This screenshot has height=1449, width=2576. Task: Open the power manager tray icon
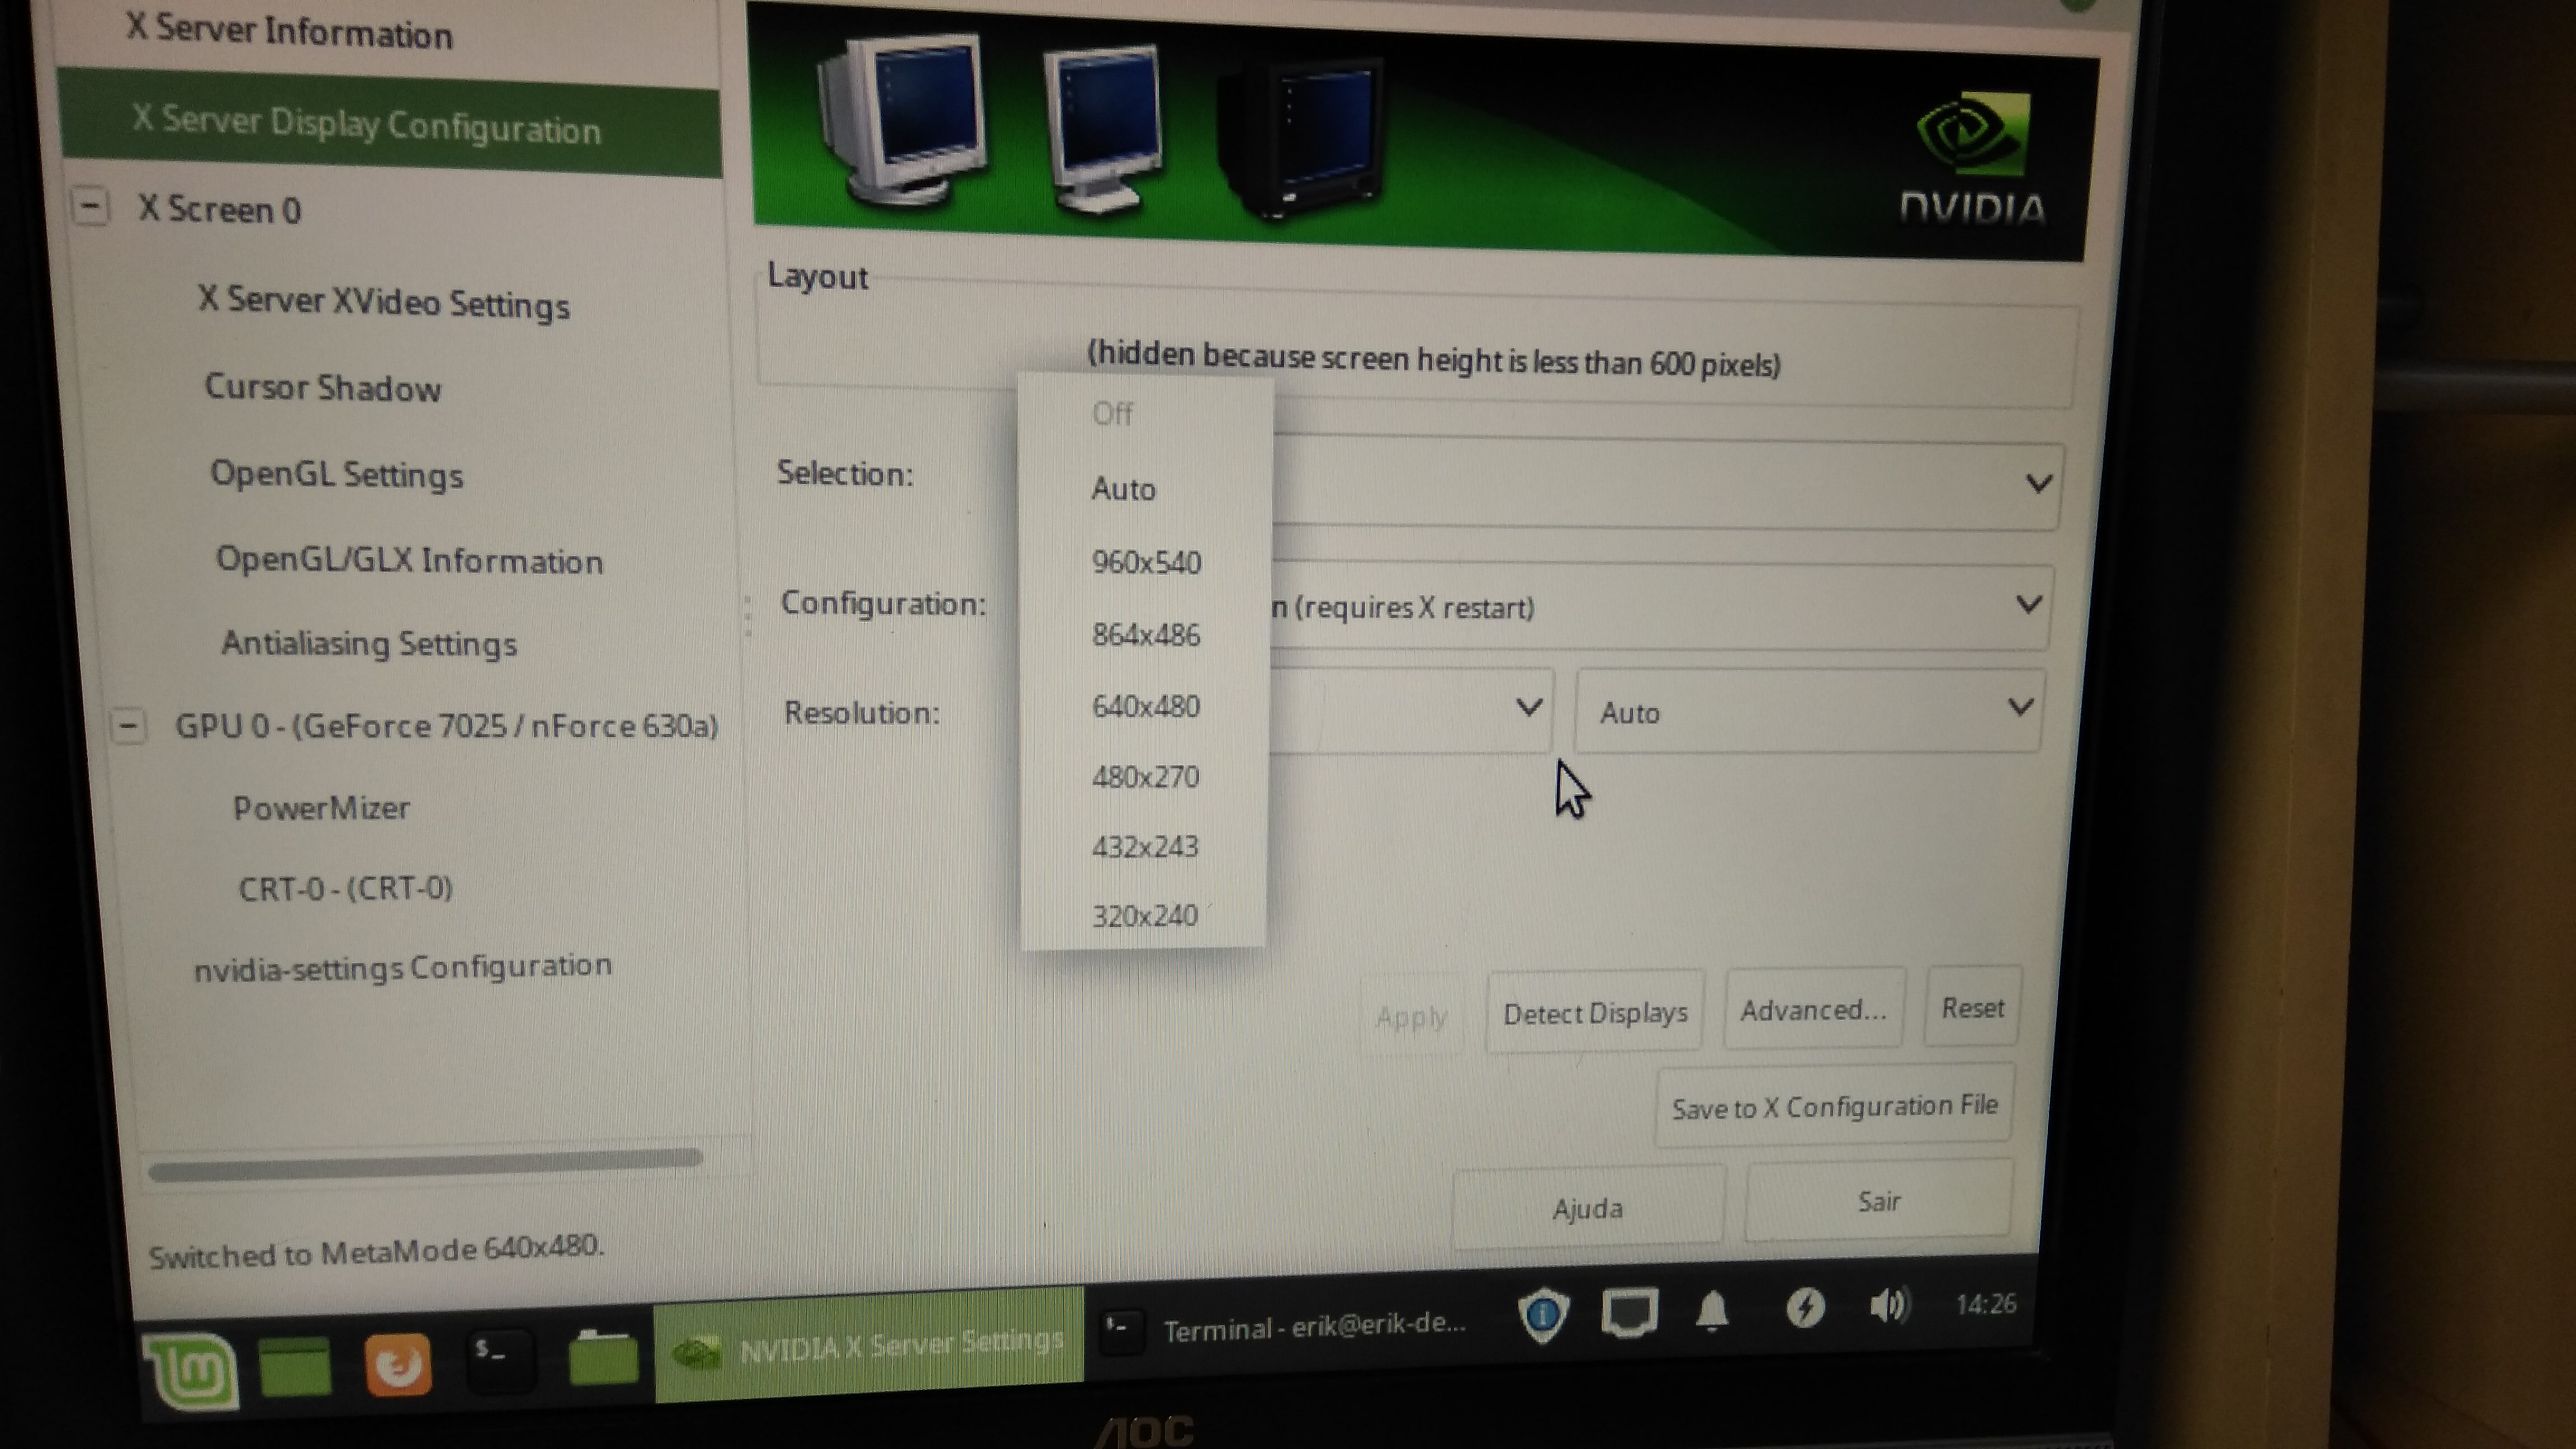[x=1805, y=1307]
